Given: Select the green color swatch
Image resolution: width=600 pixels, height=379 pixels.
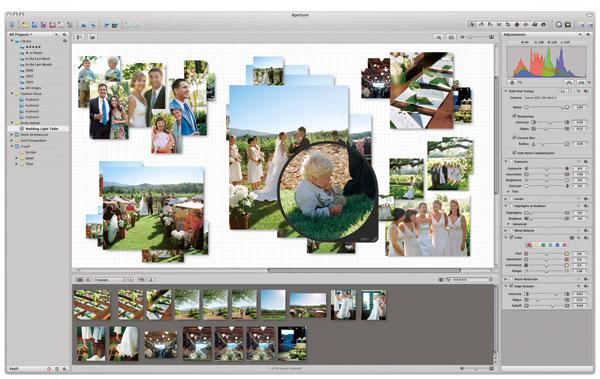Looking at the screenshot, I should pyautogui.click(x=543, y=245).
